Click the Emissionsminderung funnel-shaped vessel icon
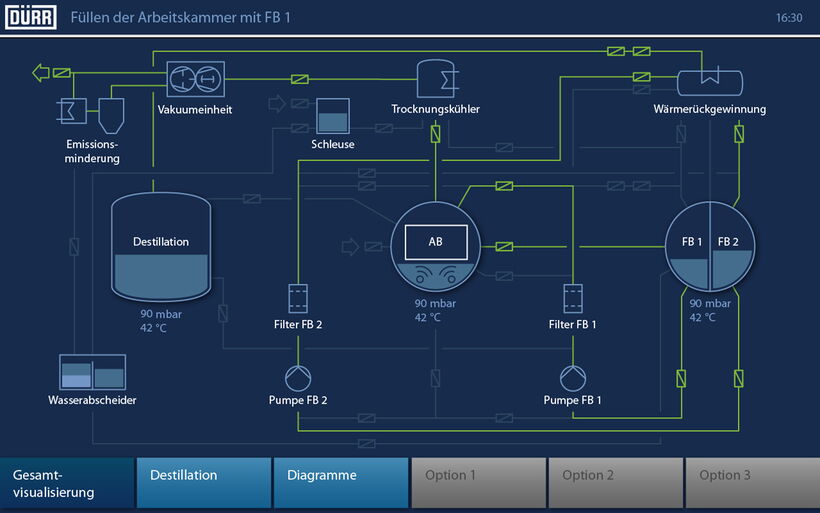 click(111, 116)
